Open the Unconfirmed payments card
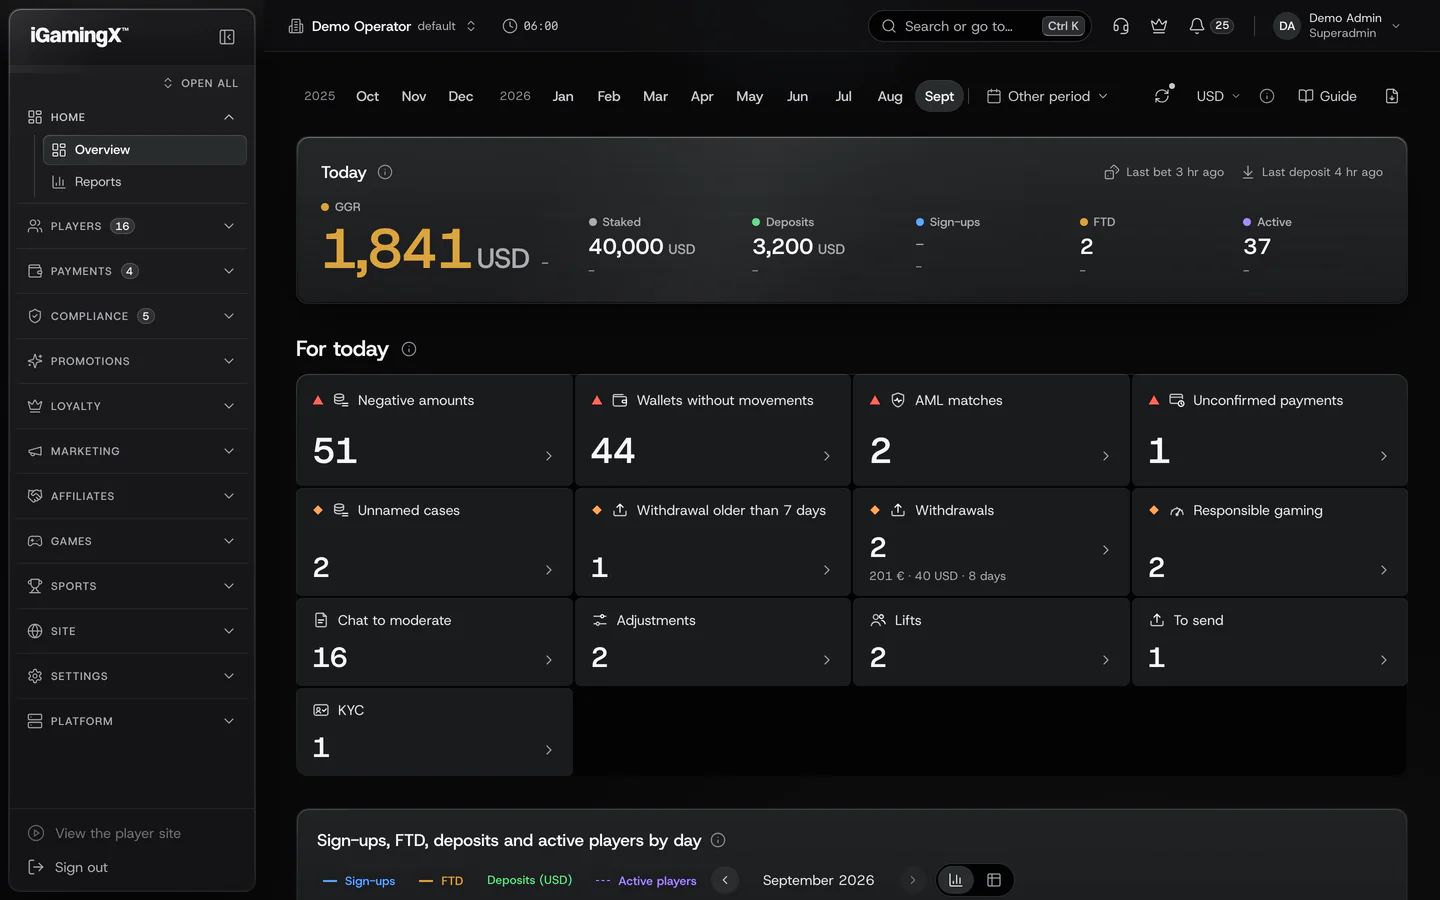 (1270, 430)
